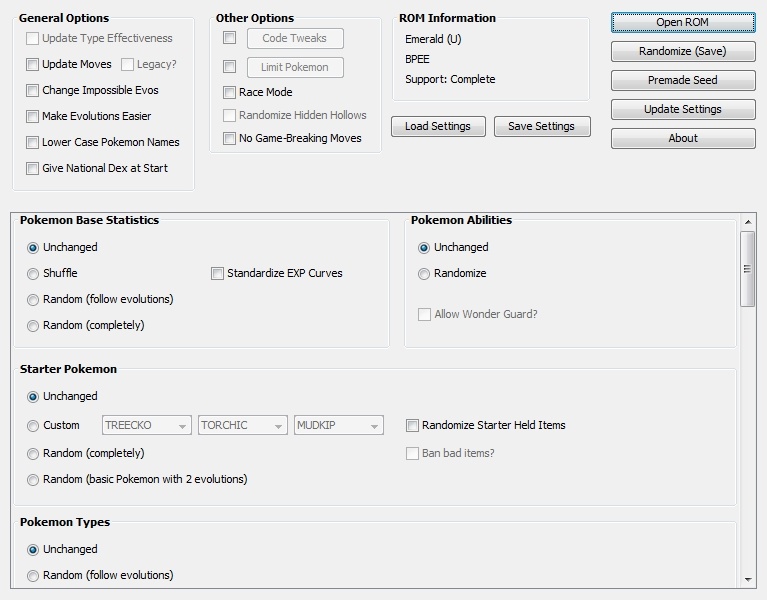This screenshot has width=767, height=600.
Task: Enable Make Evolutions Easier option
Action: [33, 117]
